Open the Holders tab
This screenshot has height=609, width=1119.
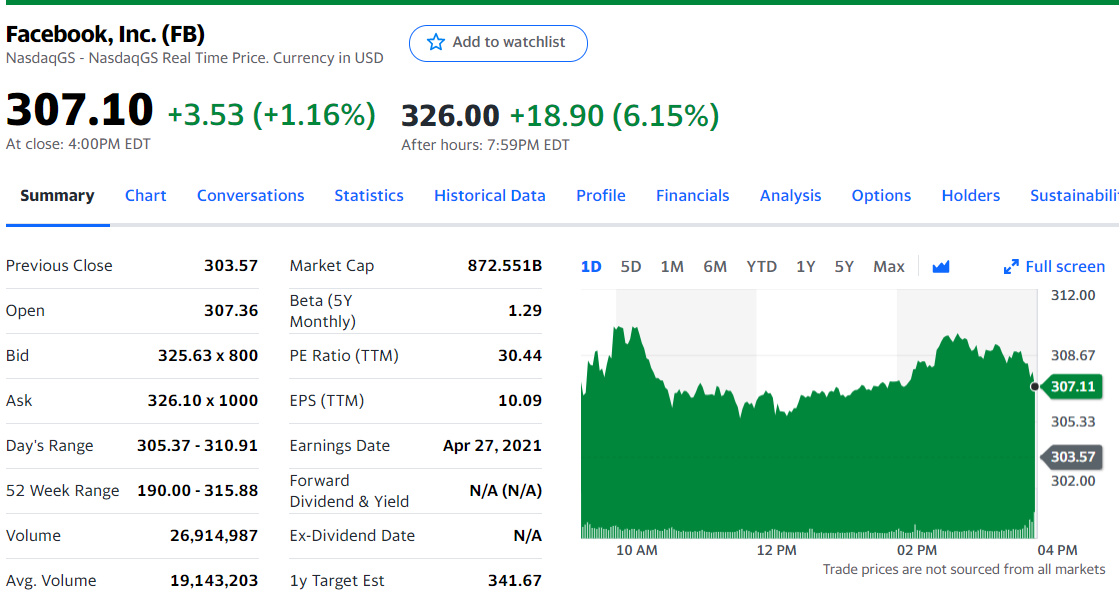[970, 196]
